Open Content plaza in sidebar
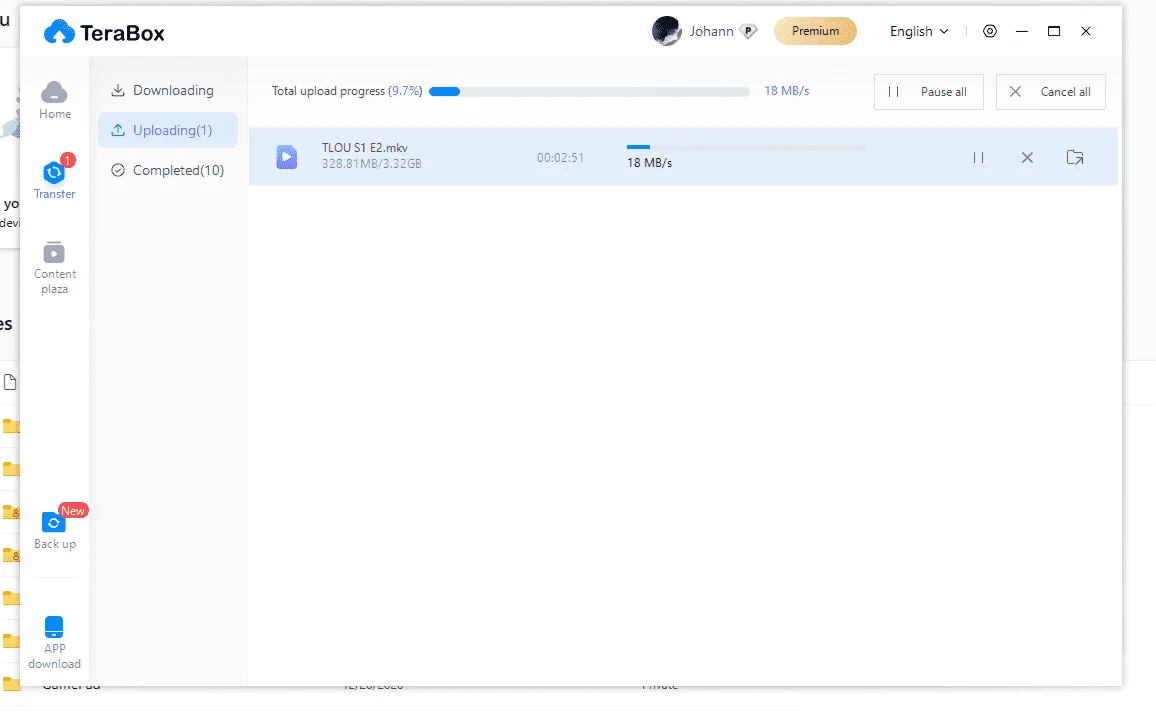 click(55, 268)
